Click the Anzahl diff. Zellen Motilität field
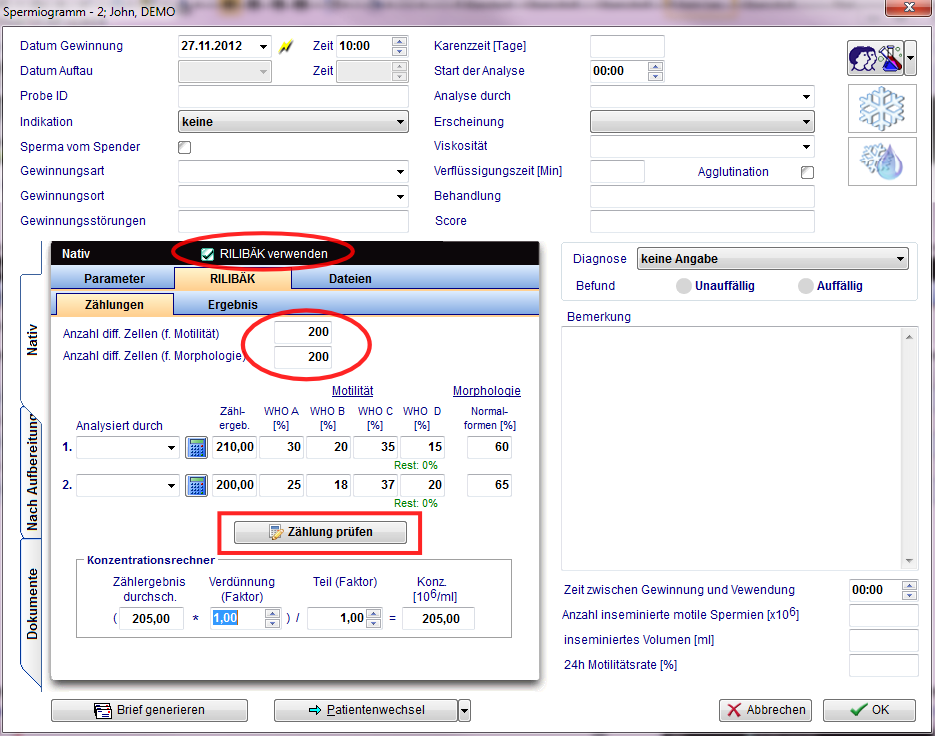 [303, 332]
